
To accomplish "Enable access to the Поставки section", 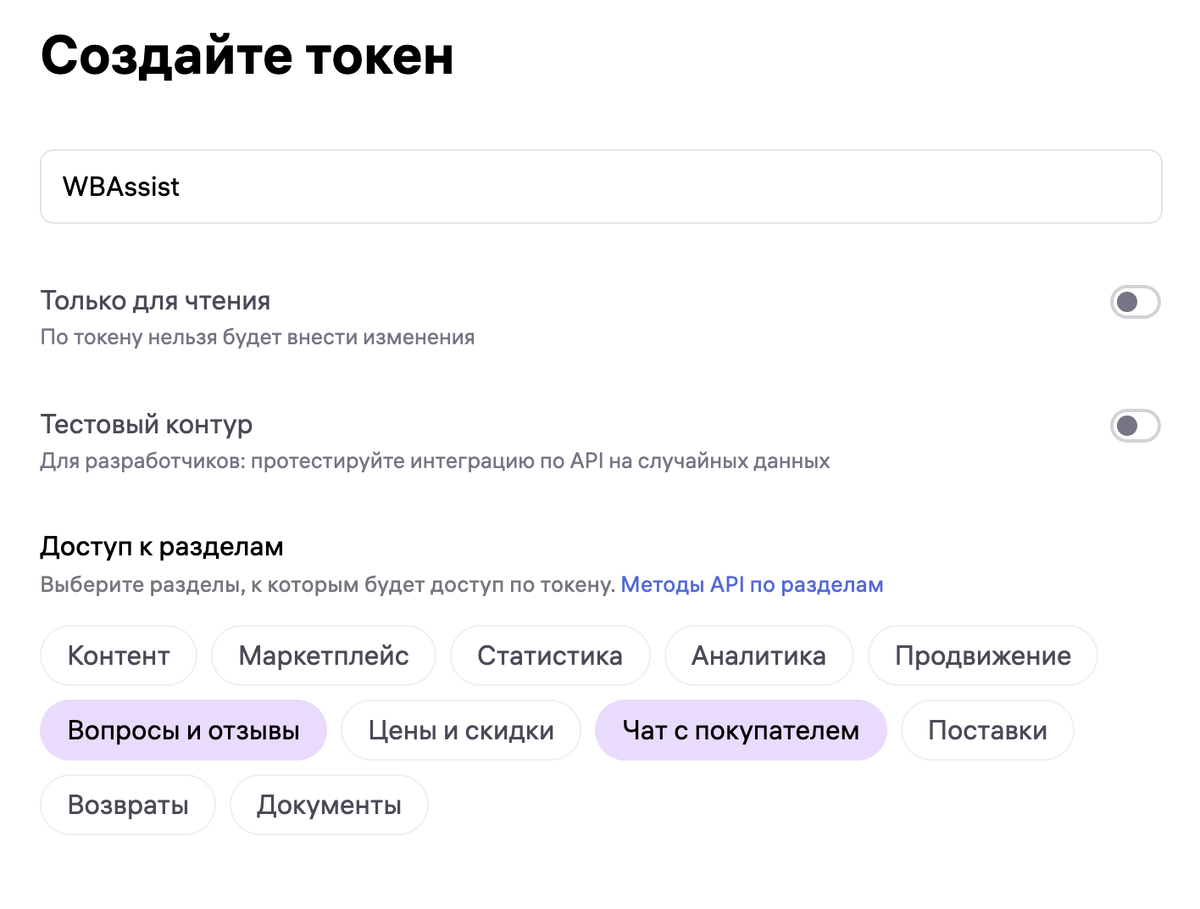I will click(988, 730).
